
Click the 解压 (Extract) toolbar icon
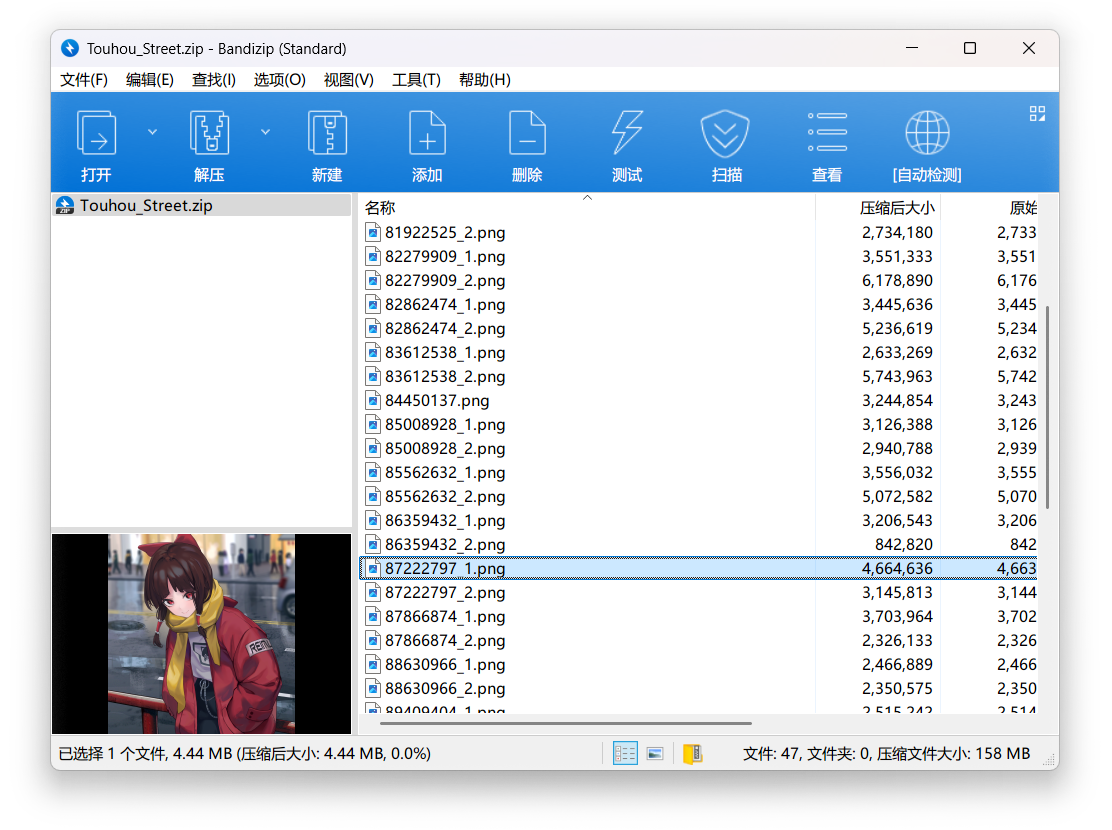pos(209,135)
